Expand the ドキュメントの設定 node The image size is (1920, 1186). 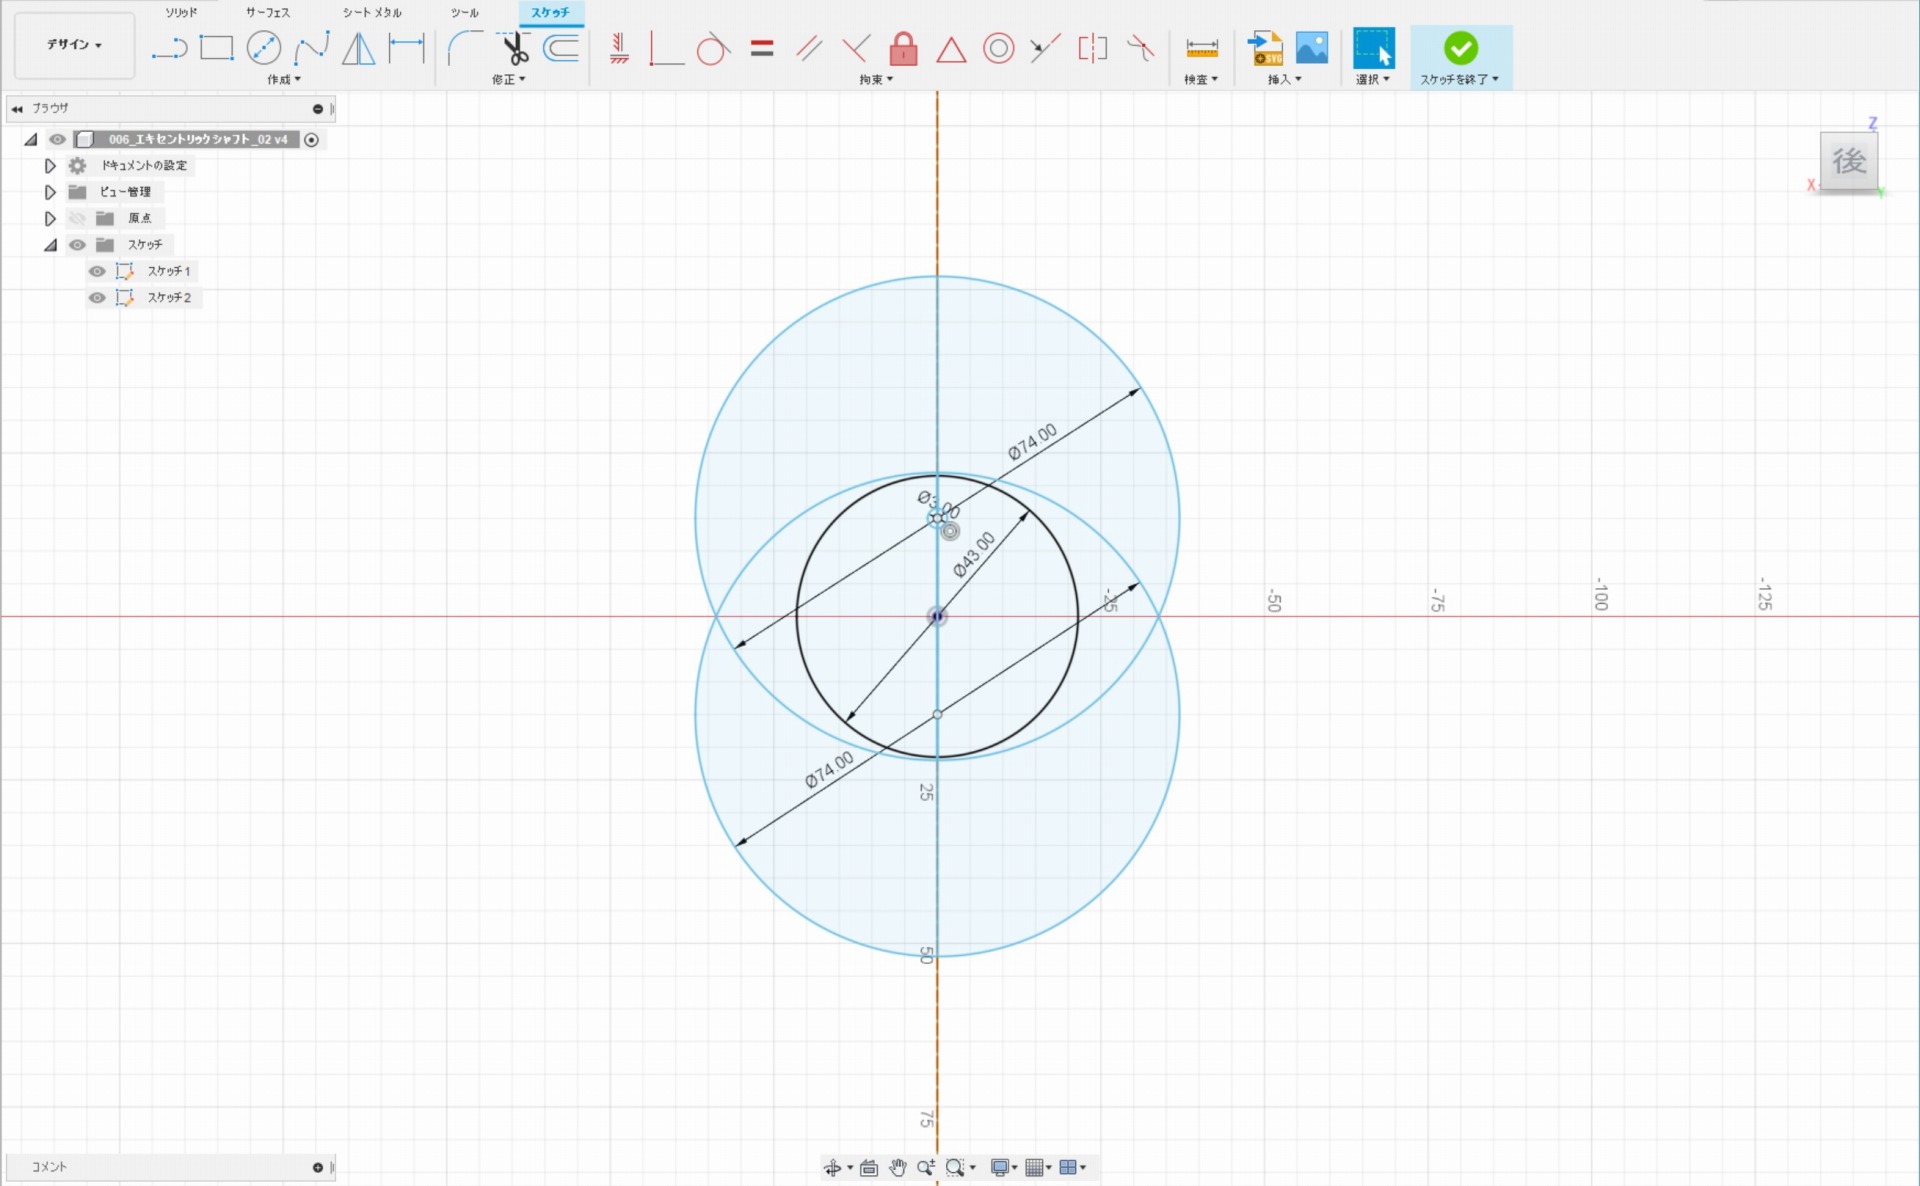pyautogui.click(x=50, y=166)
